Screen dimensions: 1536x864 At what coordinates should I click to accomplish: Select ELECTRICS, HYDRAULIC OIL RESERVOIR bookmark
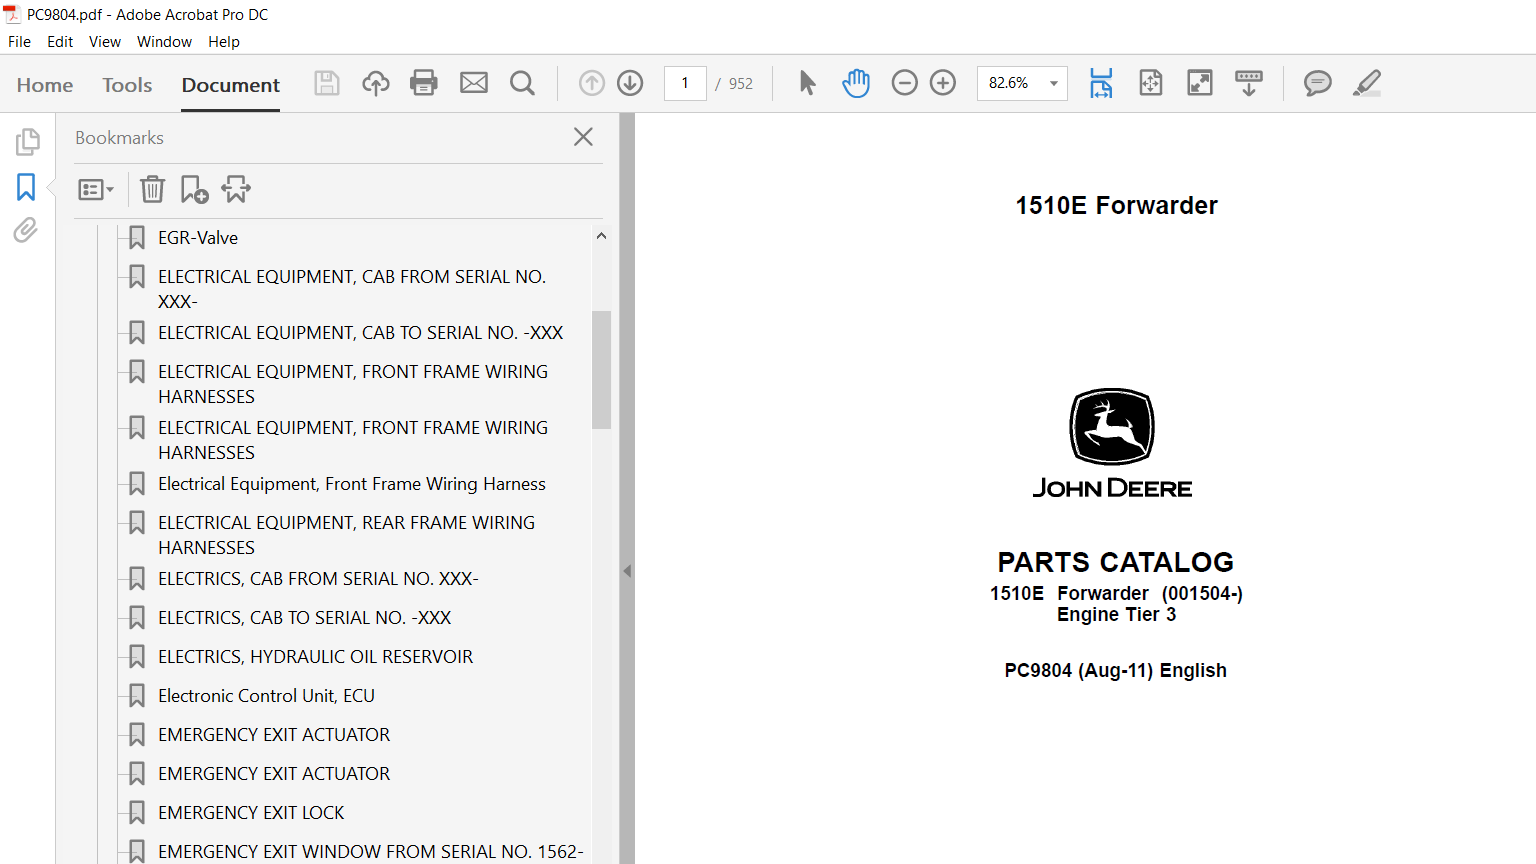(315, 657)
